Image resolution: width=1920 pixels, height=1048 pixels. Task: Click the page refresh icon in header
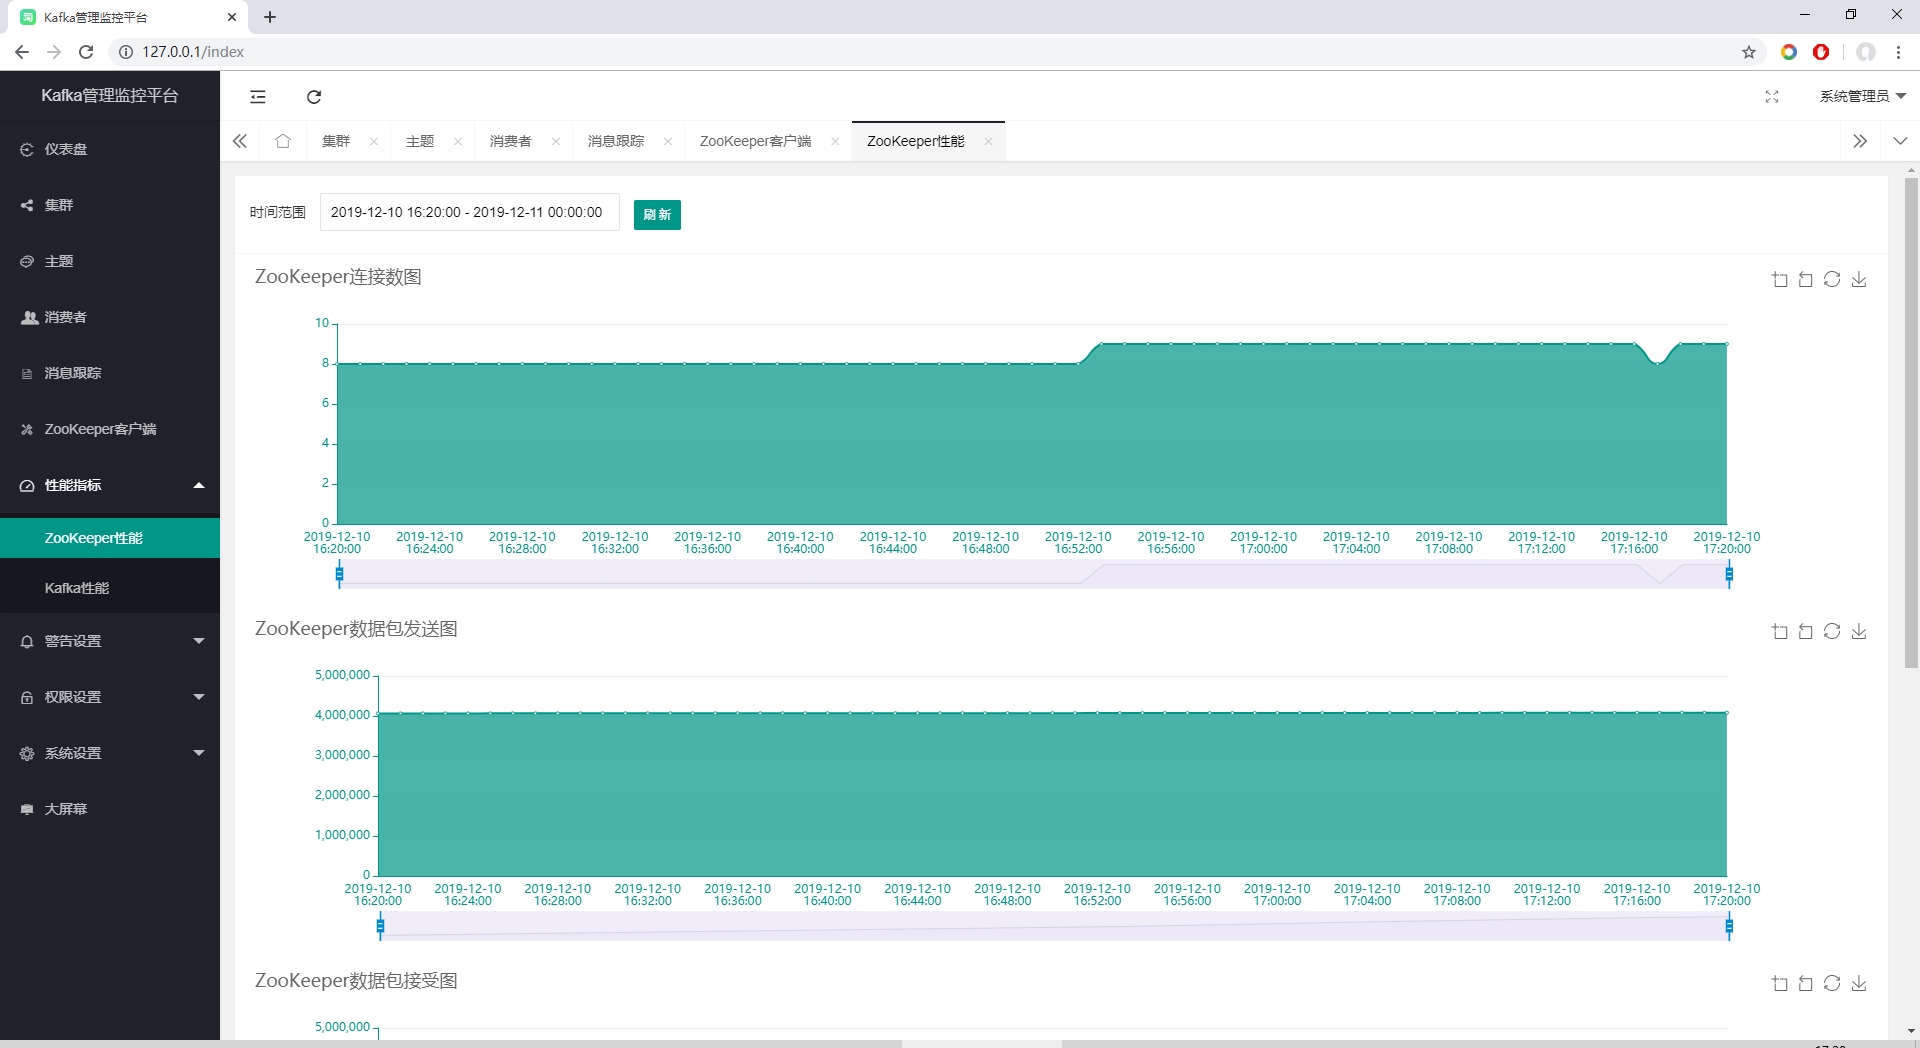[314, 97]
